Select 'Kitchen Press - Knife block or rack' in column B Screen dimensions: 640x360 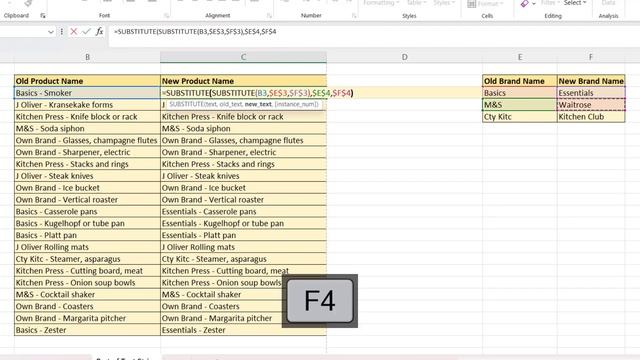pyautogui.click(x=87, y=117)
